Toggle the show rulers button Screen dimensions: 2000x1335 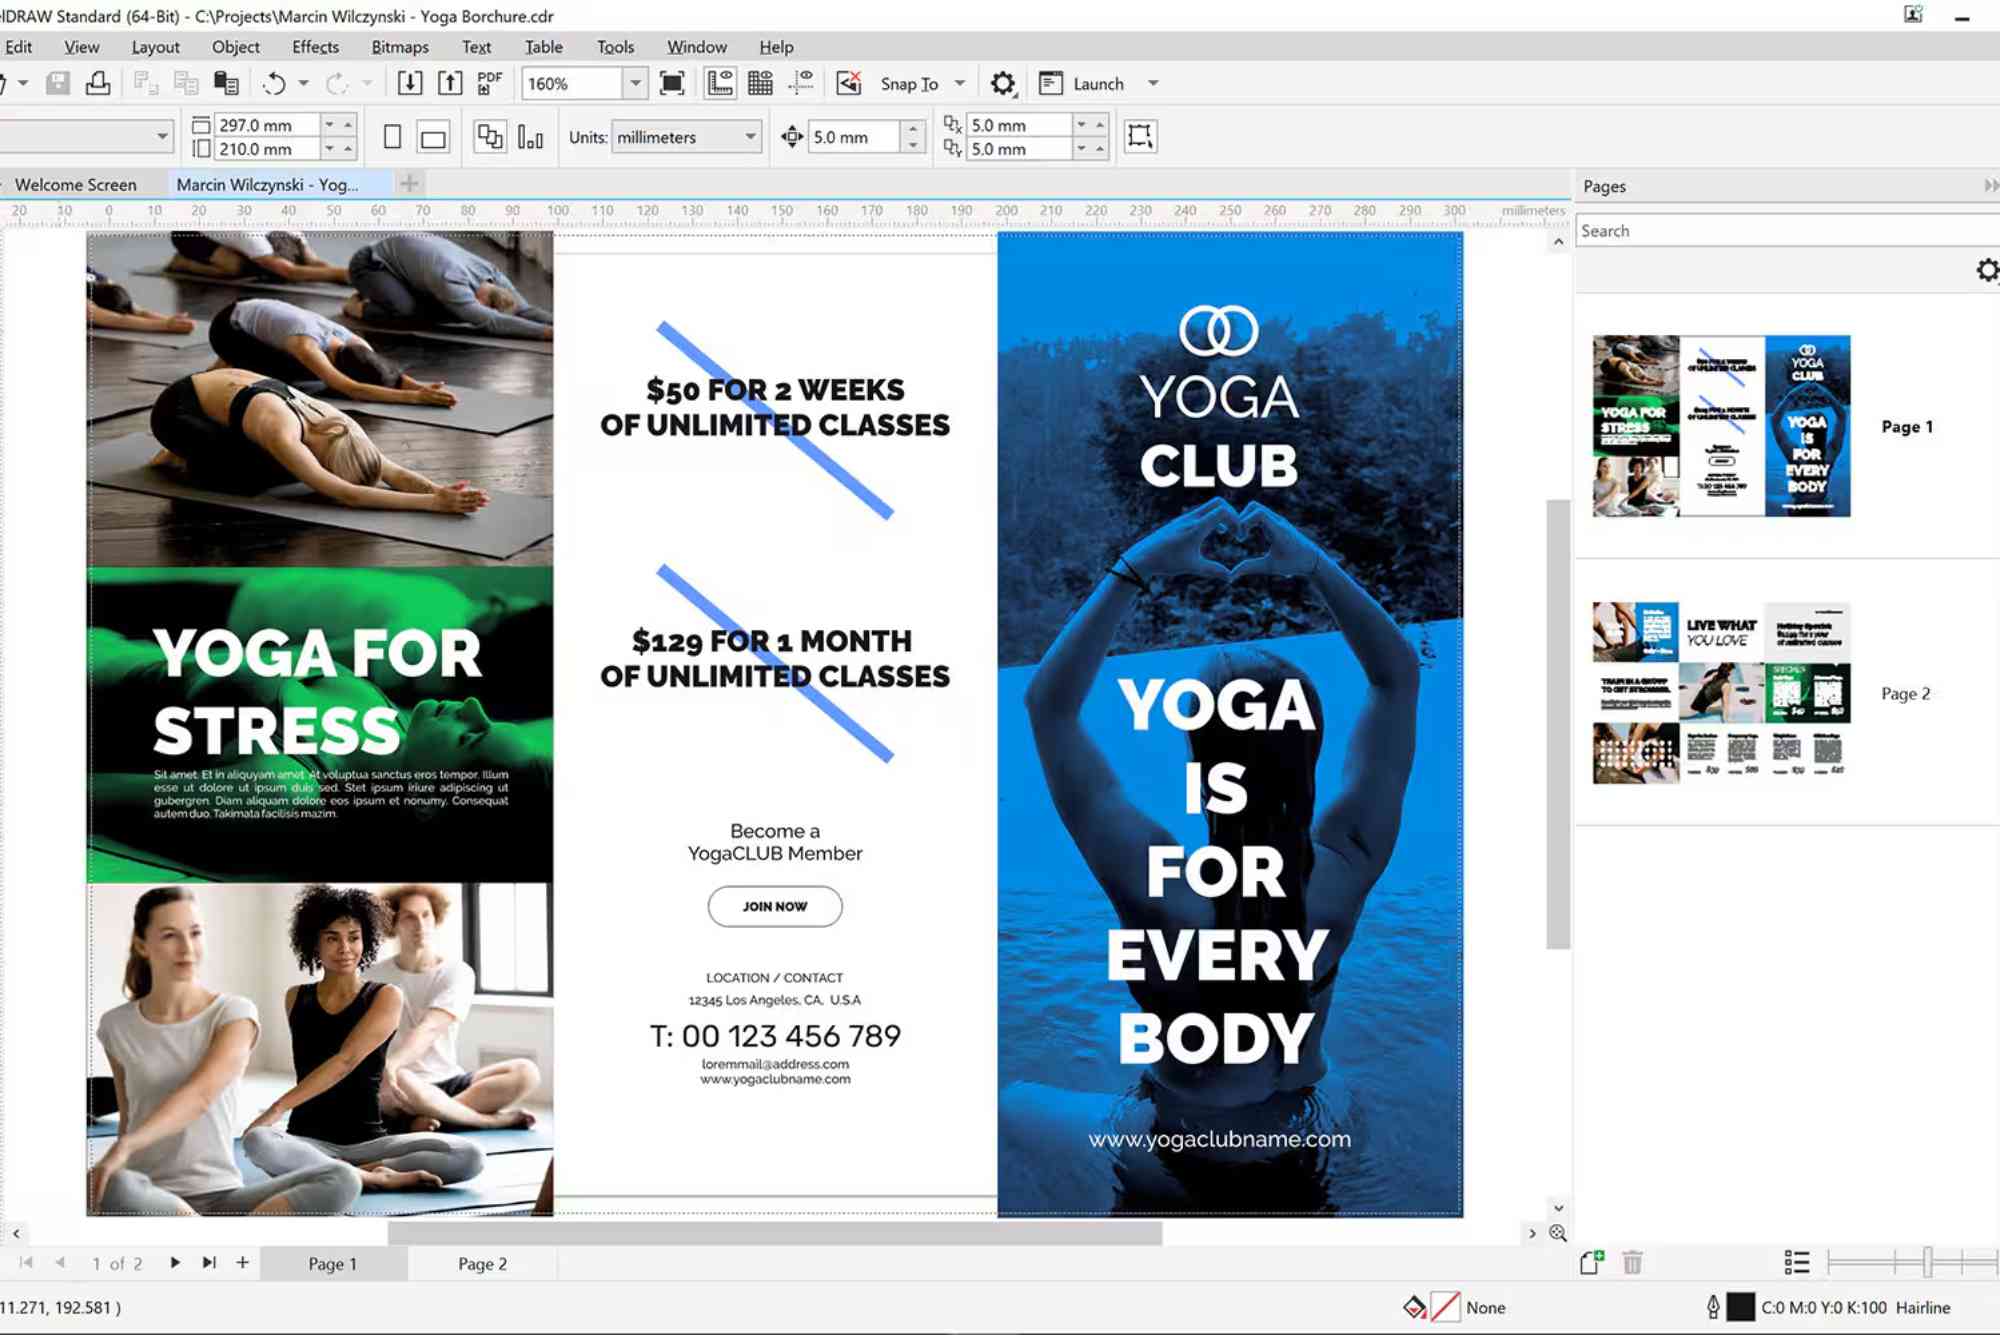click(720, 84)
